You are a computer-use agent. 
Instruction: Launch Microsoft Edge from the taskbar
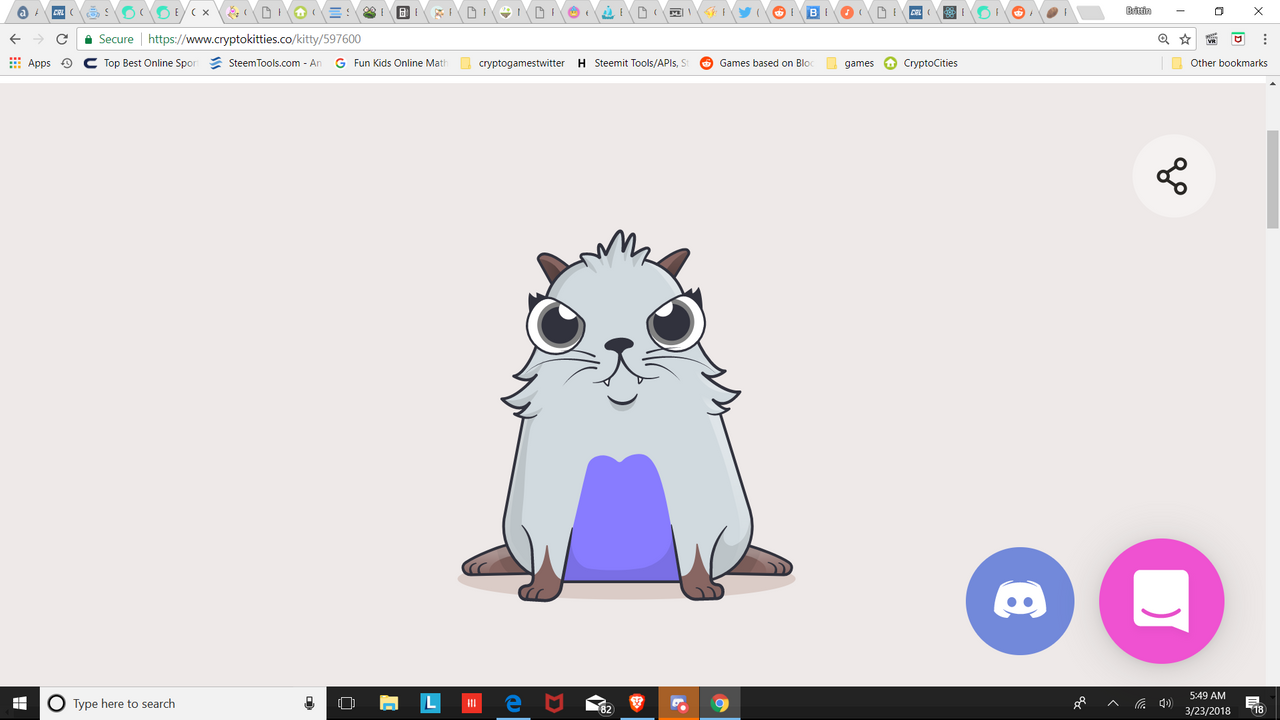pos(513,703)
